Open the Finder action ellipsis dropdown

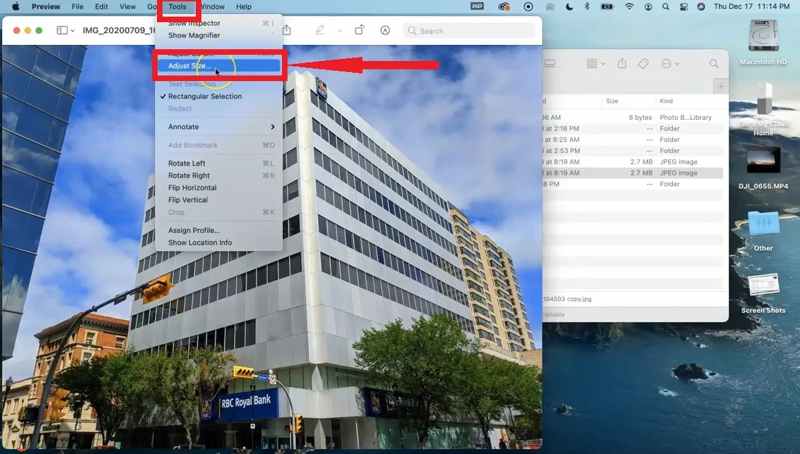tap(670, 64)
